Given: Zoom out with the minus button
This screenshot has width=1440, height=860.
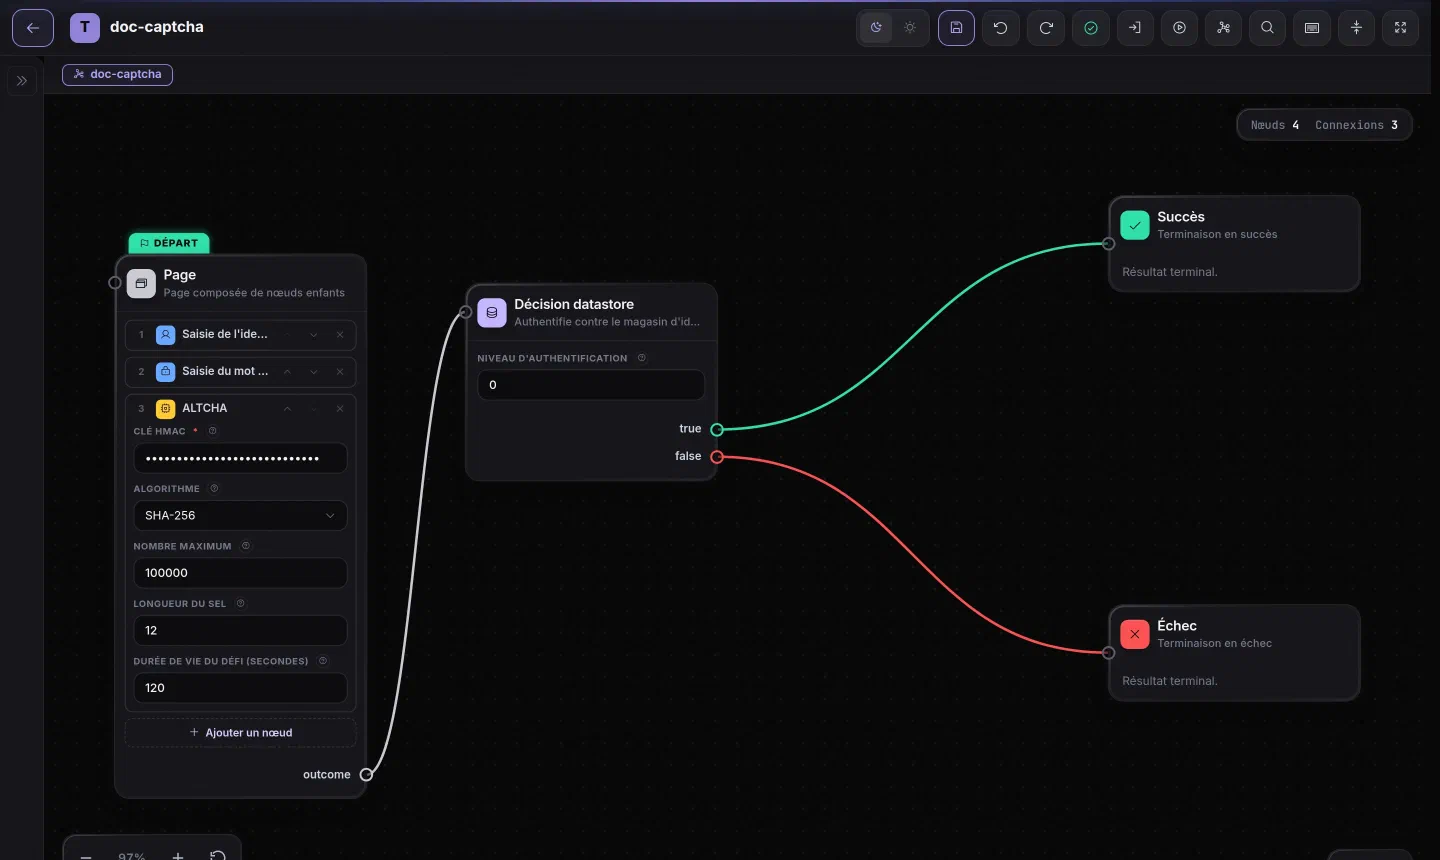Looking at the screenshot, I should [x=86, y=856].
